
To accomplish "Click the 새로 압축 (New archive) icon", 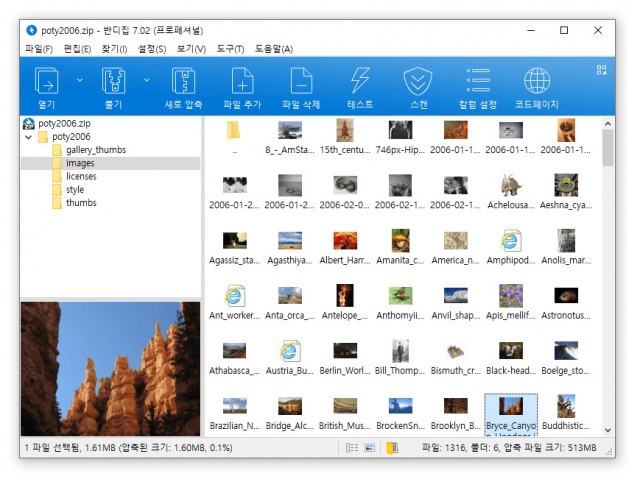I will click(x=184, y=81).
